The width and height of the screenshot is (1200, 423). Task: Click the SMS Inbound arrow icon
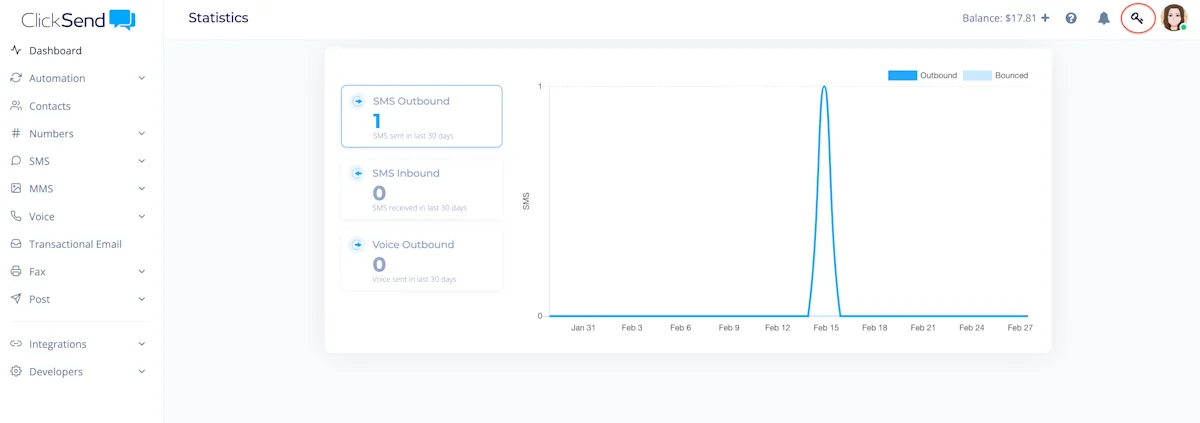point(358,173)
